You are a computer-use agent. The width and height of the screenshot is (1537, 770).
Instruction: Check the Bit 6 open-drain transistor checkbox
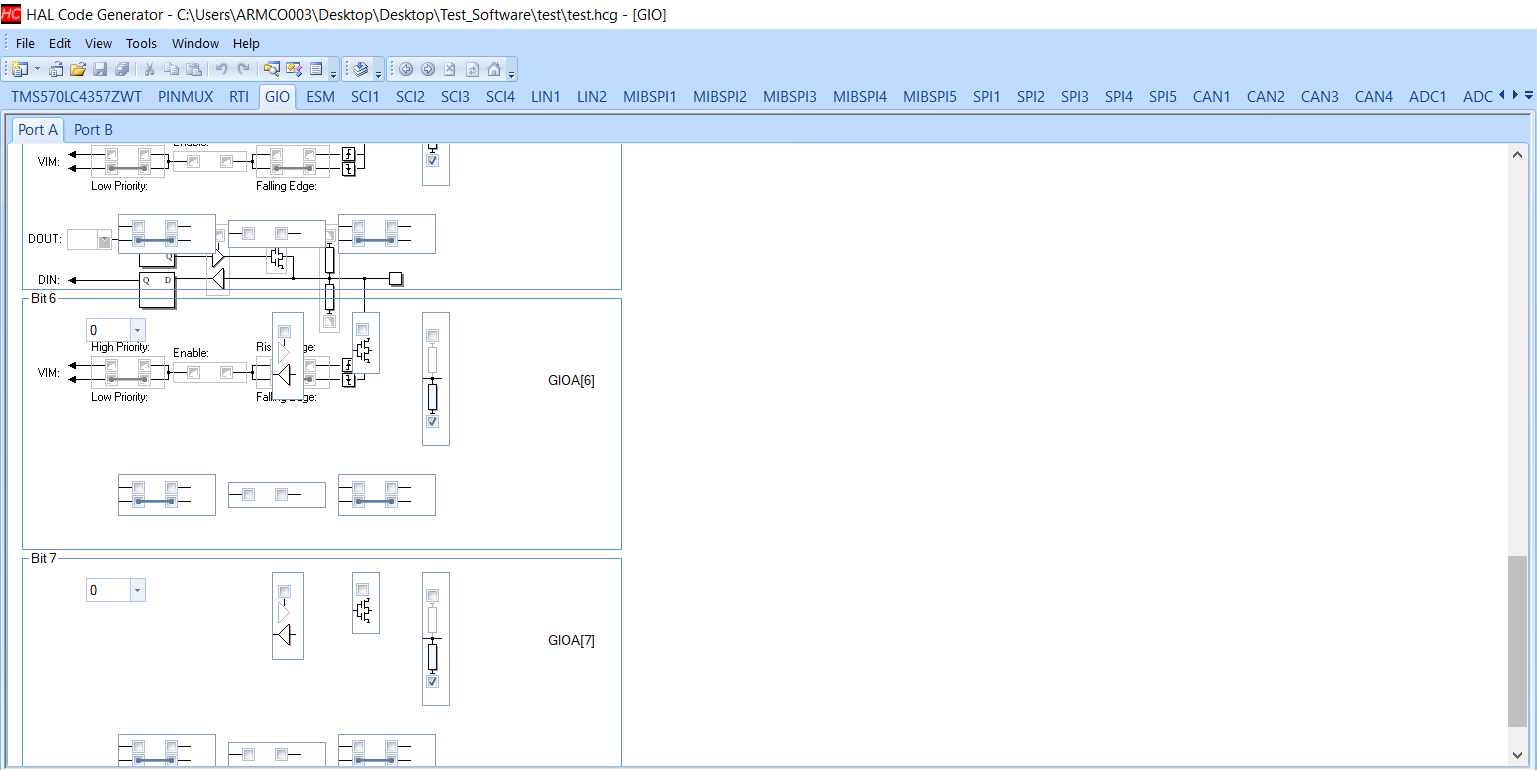[x=363, y=329]
